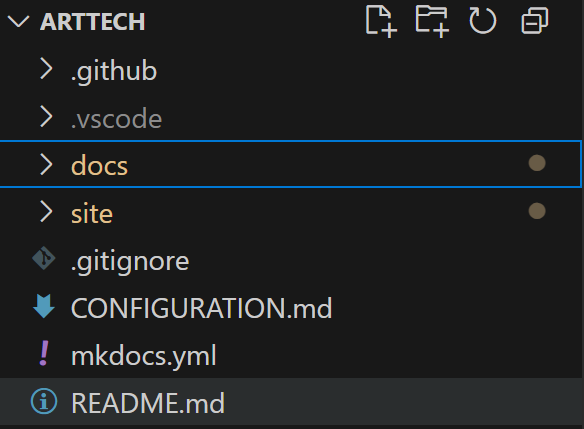584x429 pixels.
Task: Select the ARTTECH workspace header title
Action: point(92,22)
